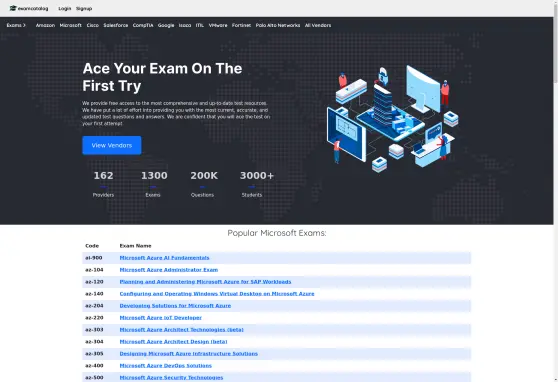
Task: Select Google in vendor navigation
Action: (166, 25)
